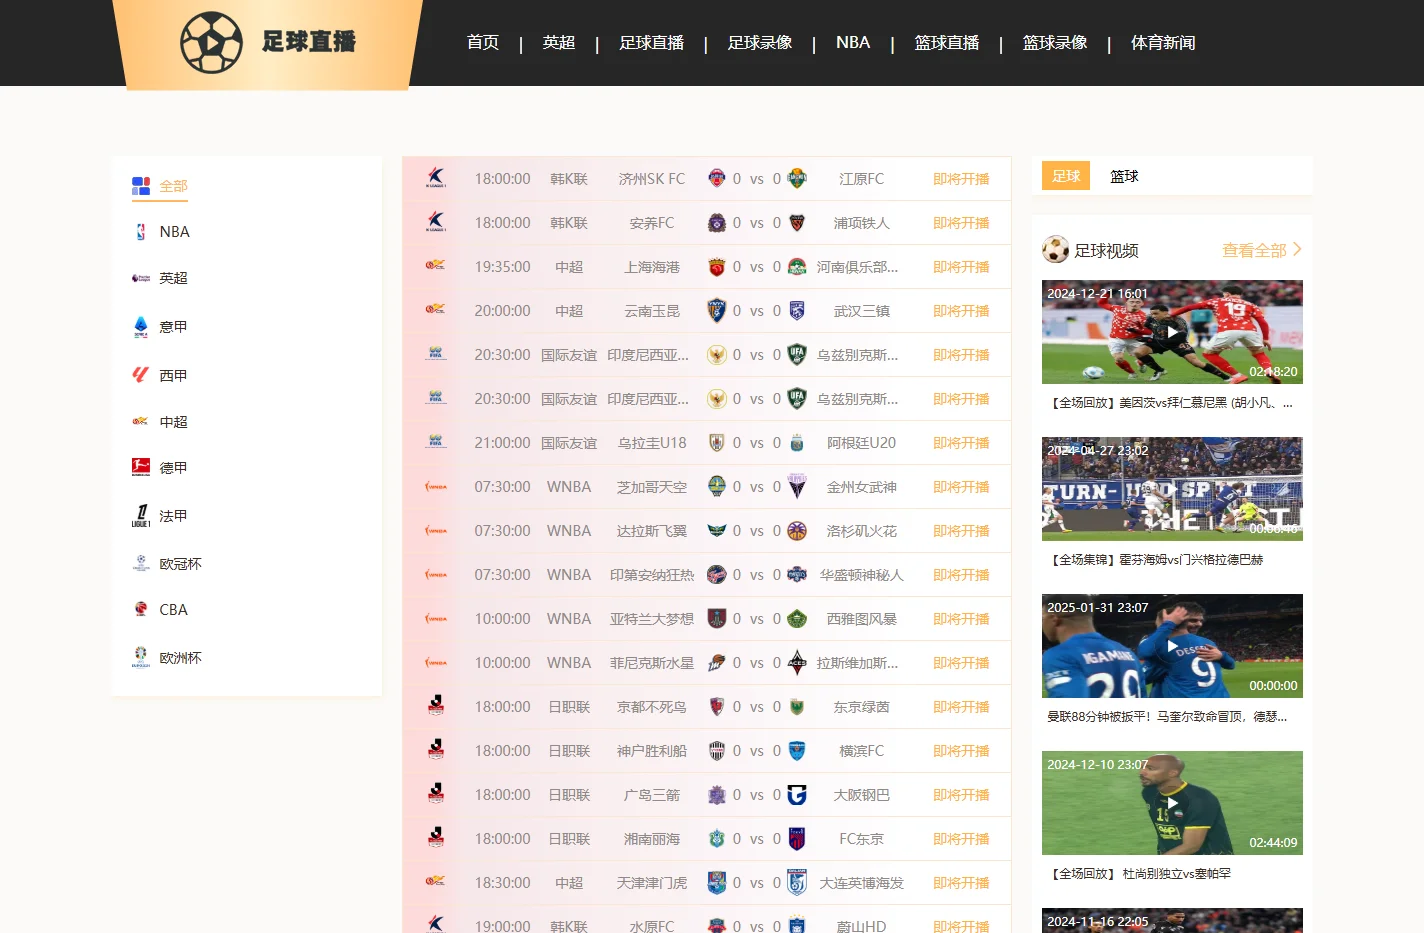1424x933 pixels.
Task: Click the 美因茨vs拜仁慕尼黑 video title
Action: coord(1170,403)
